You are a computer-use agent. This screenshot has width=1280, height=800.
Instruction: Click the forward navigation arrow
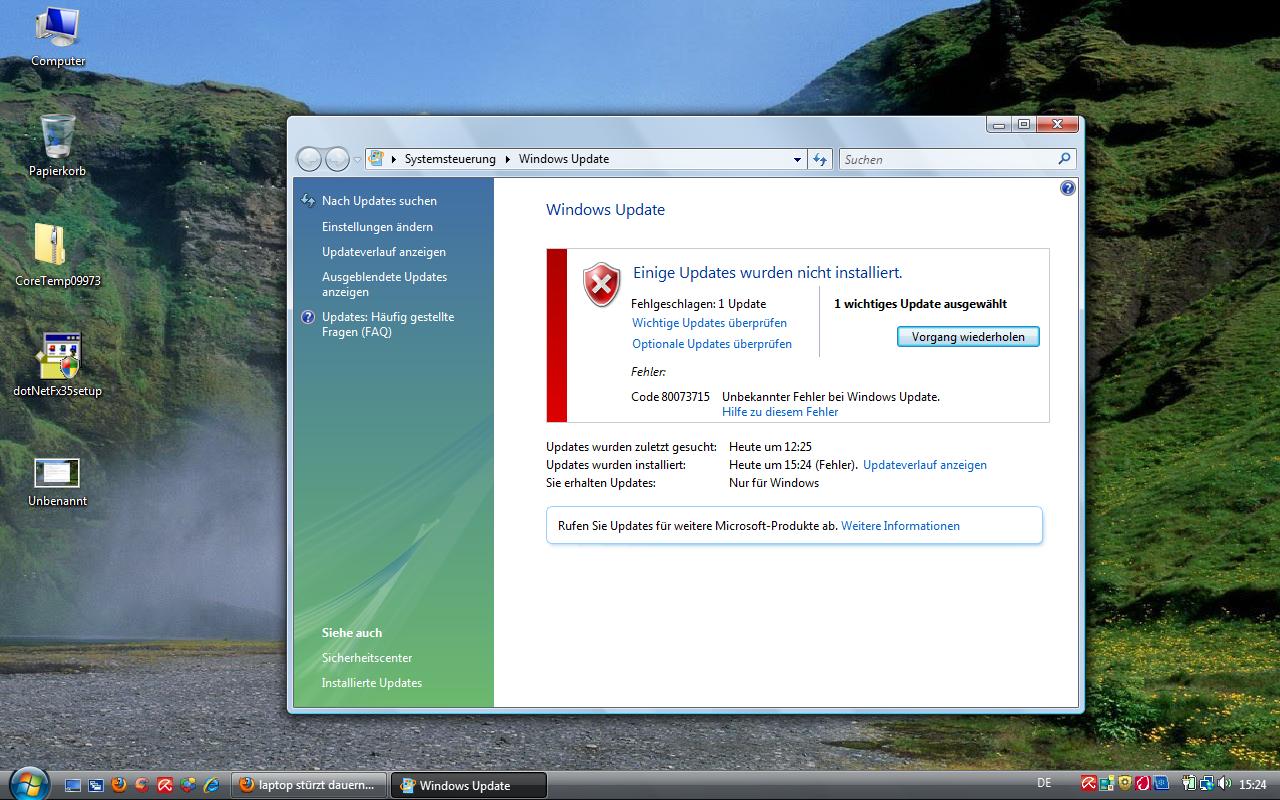[x=337, y=159]
